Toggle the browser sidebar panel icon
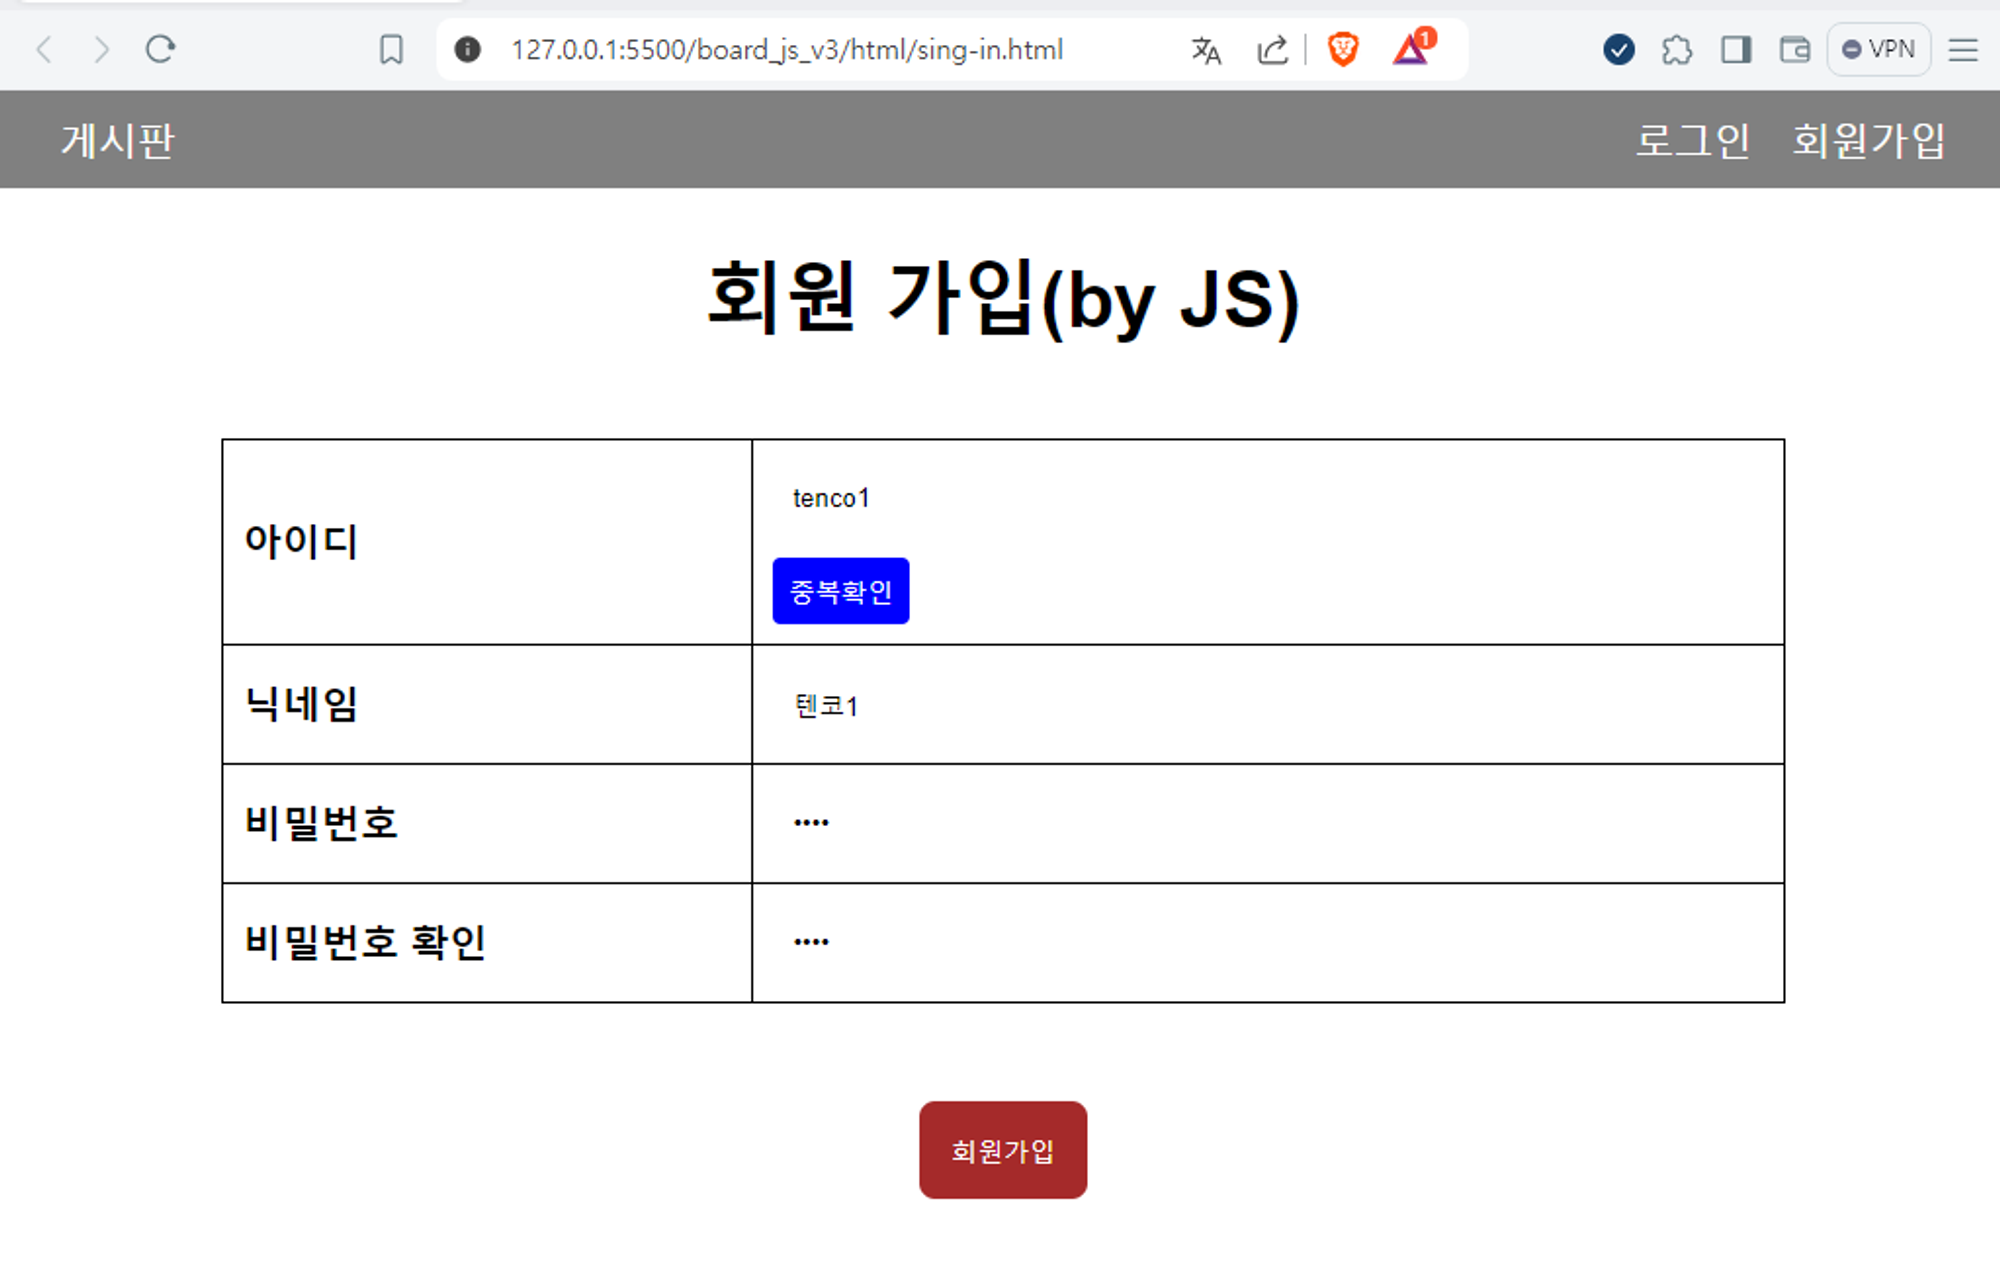 click(x=1736, y=49)
